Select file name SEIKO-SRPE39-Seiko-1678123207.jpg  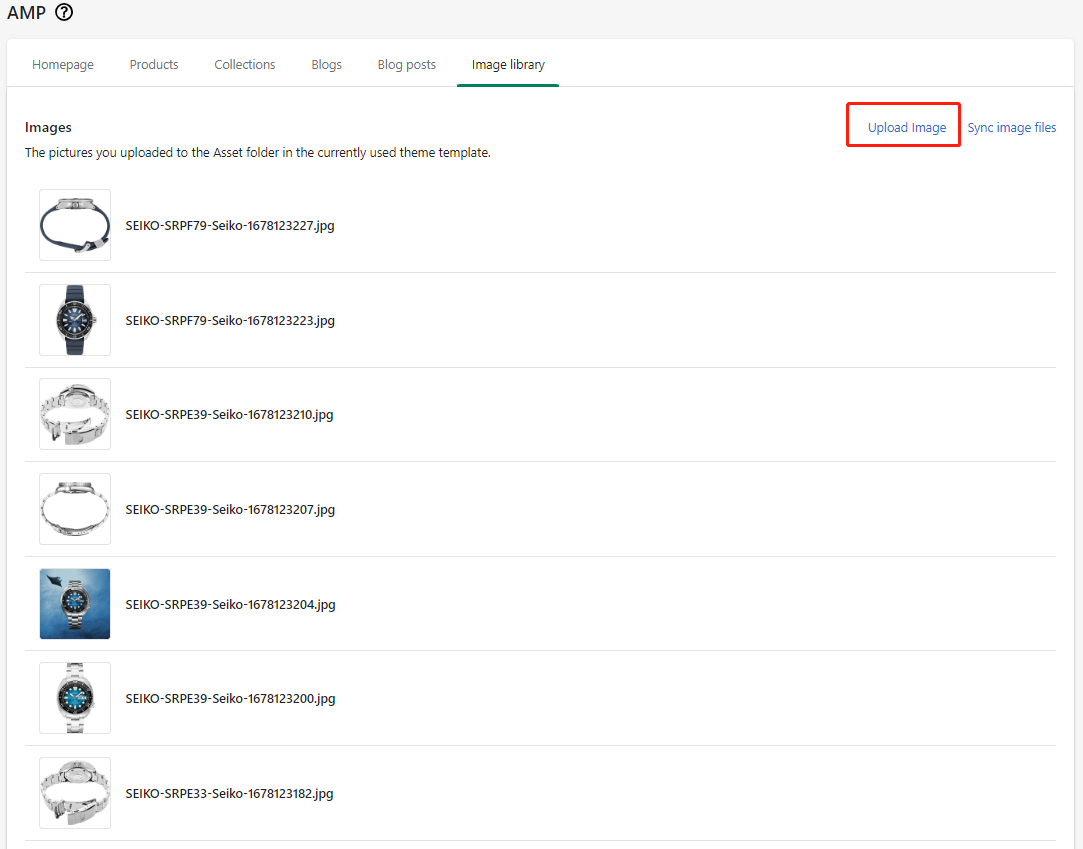point(230,509)
